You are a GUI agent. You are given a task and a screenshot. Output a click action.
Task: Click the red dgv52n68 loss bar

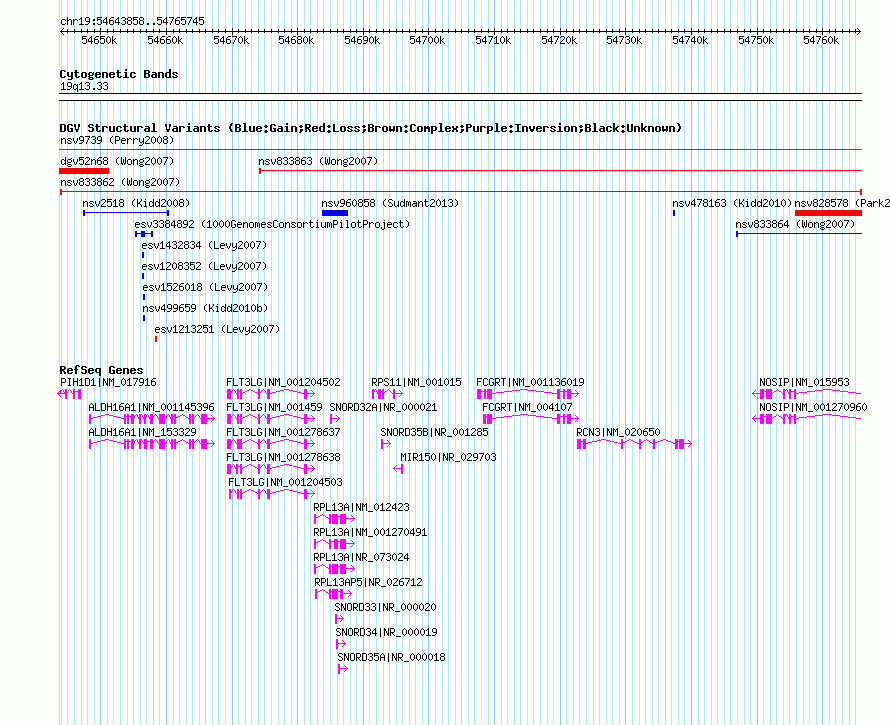(x=84, y=171)
